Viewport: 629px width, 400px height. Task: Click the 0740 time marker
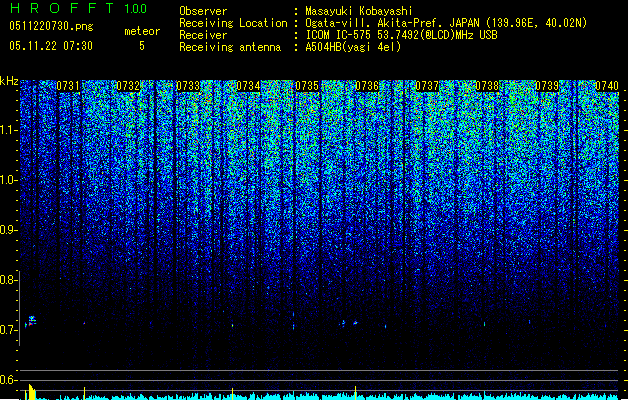(x=607, y=86)
